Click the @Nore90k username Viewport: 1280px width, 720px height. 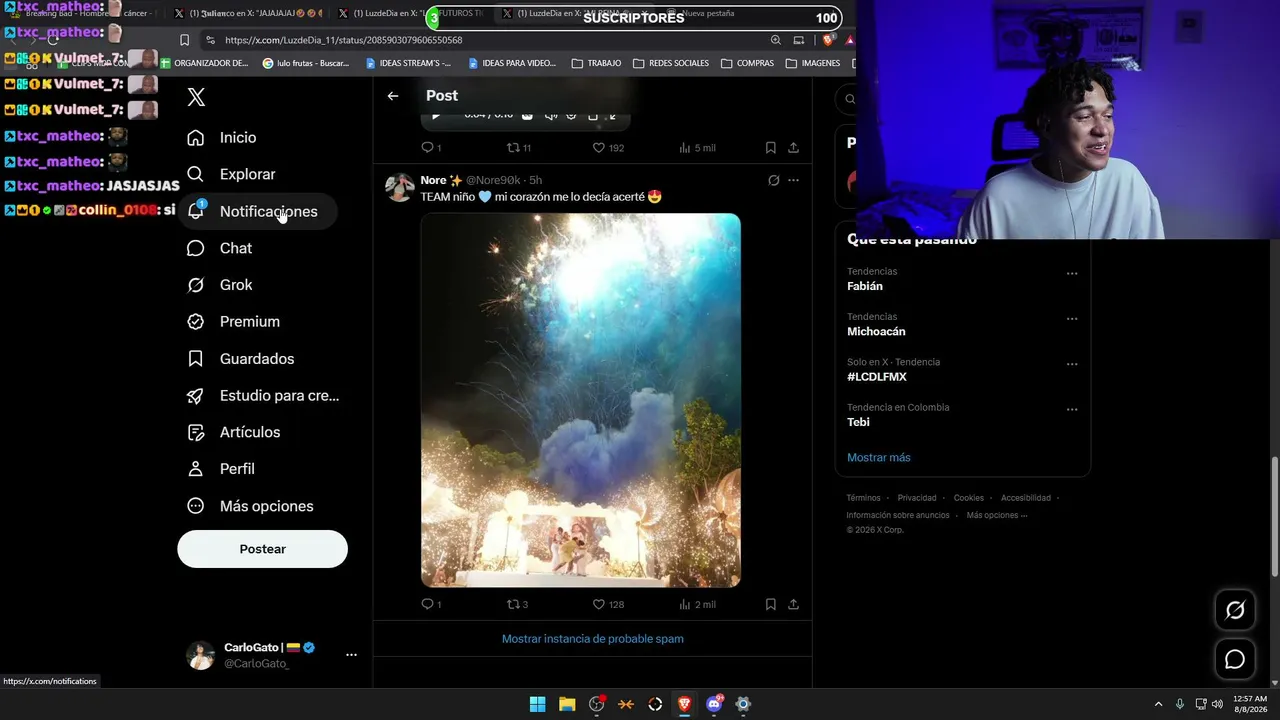pos(493,180)
